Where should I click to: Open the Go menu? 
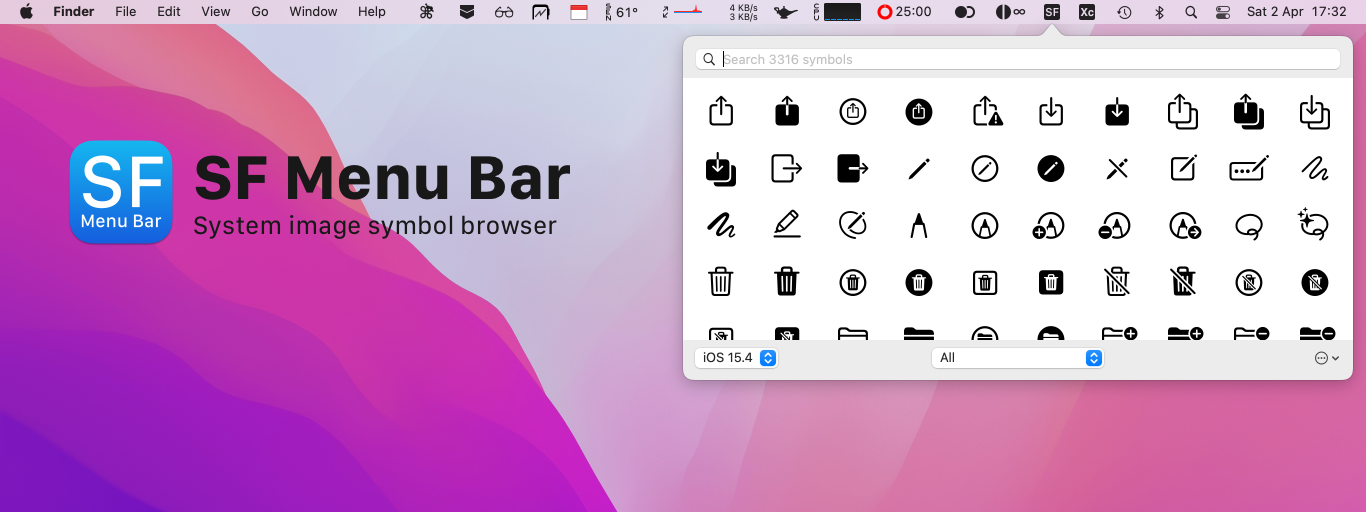[x=260, y=12]
